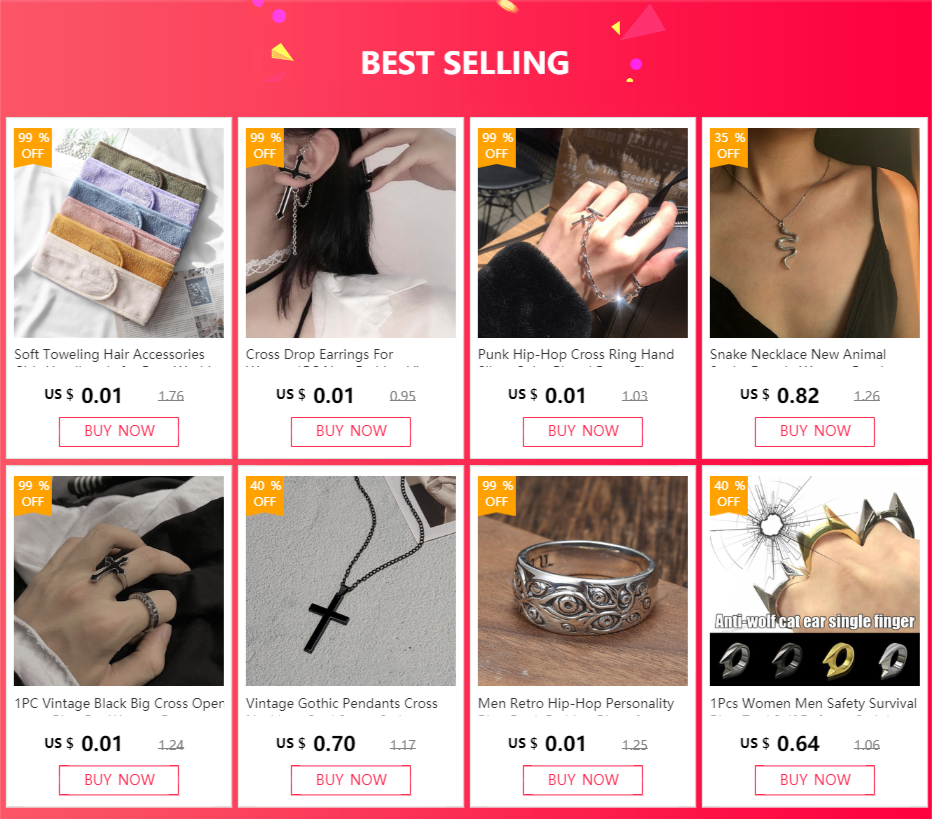Select the 40% OFF badge on the cross pendant
The image size is (932, 819).
coord(265,494)
